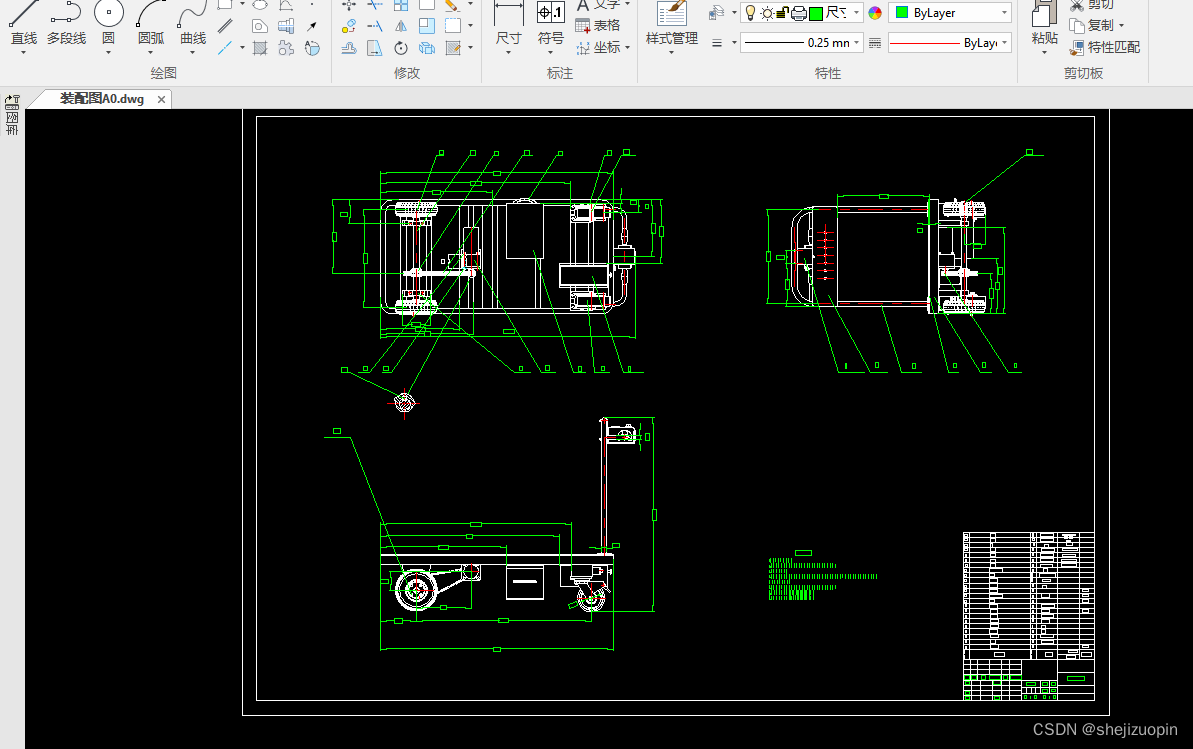
Task: Expand the 样式管理 dropdown arrow
Action: pos(672,53)
